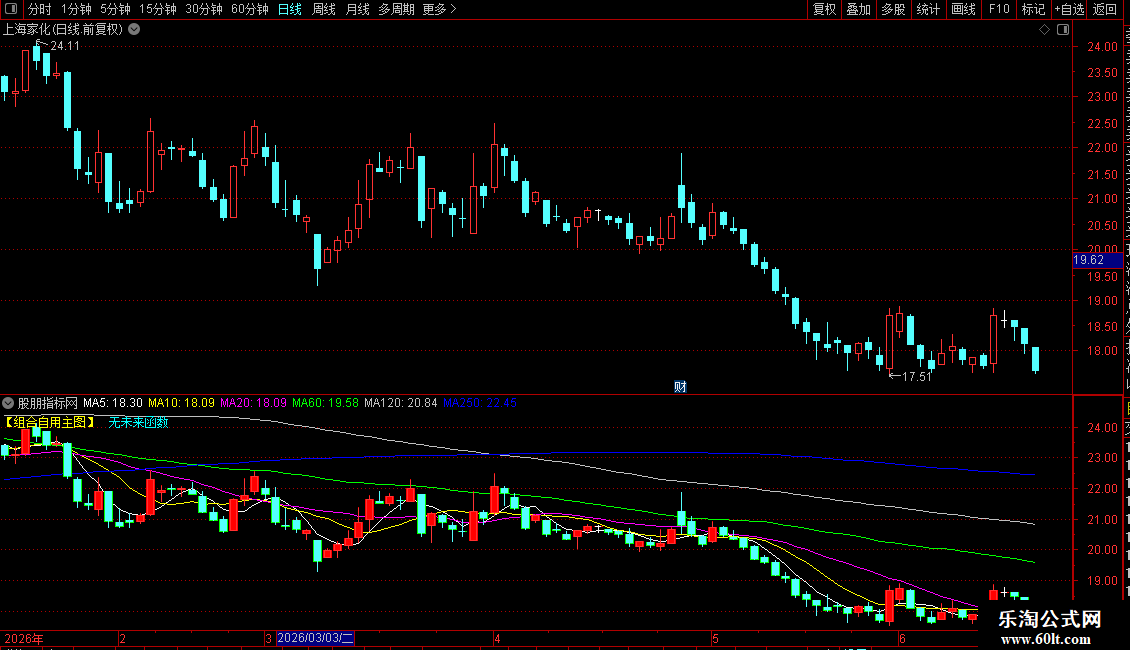Click the 【组合自用主图】 indicator label
The width and height of the screenshot is (1130, 650).
[x=49, y=422]
